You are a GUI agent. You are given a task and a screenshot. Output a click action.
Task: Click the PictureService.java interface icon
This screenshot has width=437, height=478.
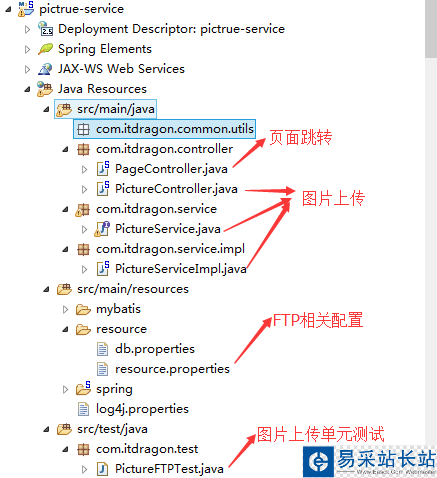[102, 229]
